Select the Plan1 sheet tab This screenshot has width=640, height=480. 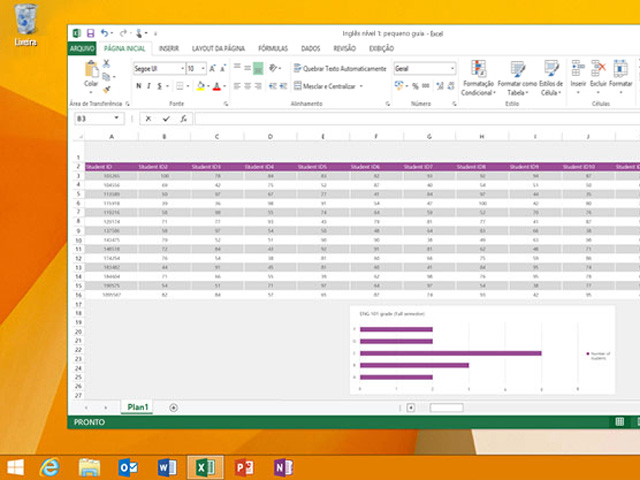pos(138,407)
